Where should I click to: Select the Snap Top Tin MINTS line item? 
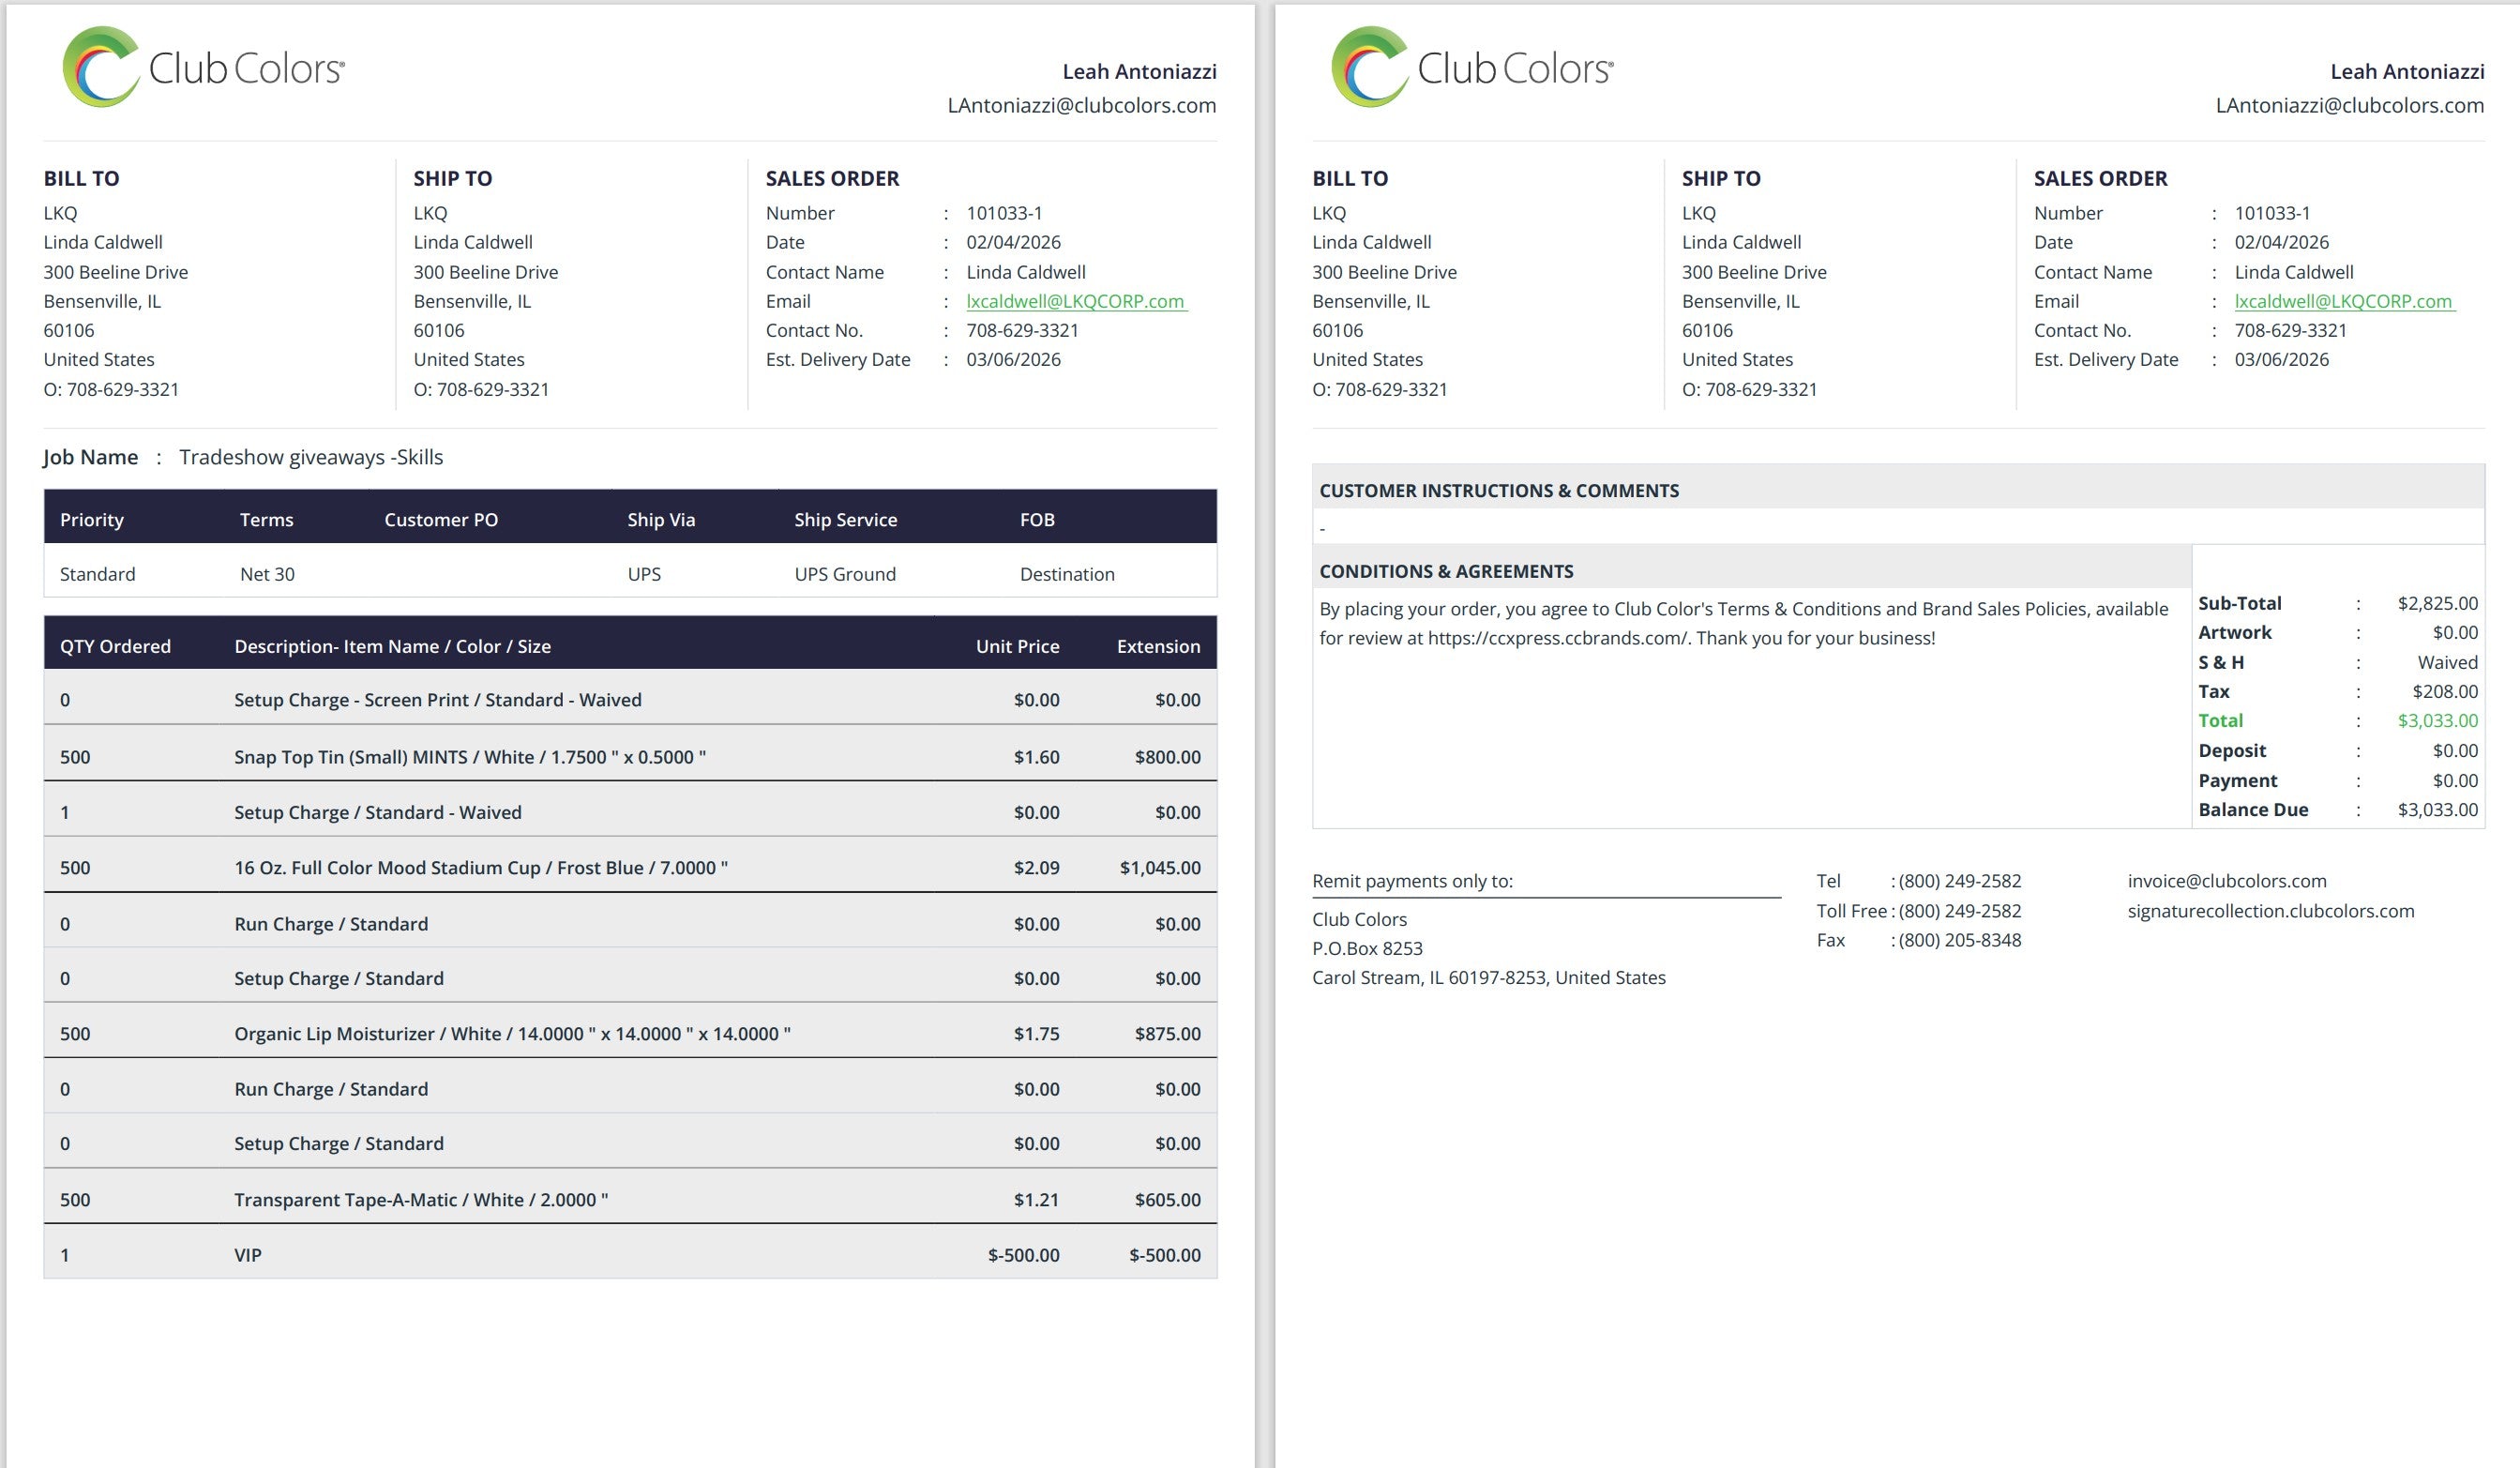(469, 757)
